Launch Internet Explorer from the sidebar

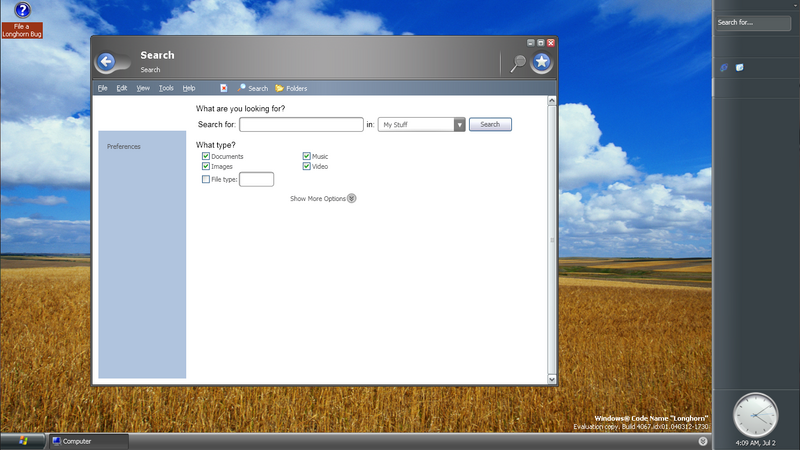pos(723,68)
